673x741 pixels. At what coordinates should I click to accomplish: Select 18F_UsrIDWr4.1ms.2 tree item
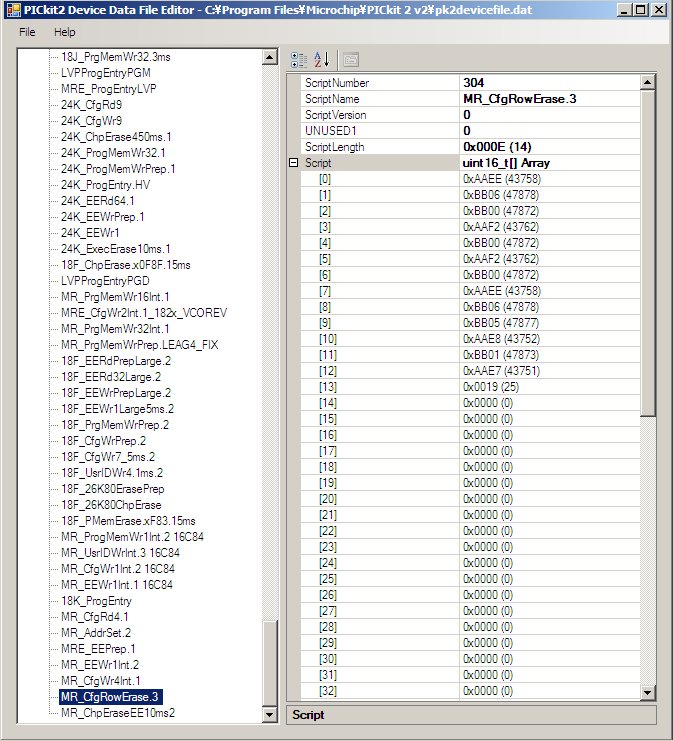pos(112,473)
